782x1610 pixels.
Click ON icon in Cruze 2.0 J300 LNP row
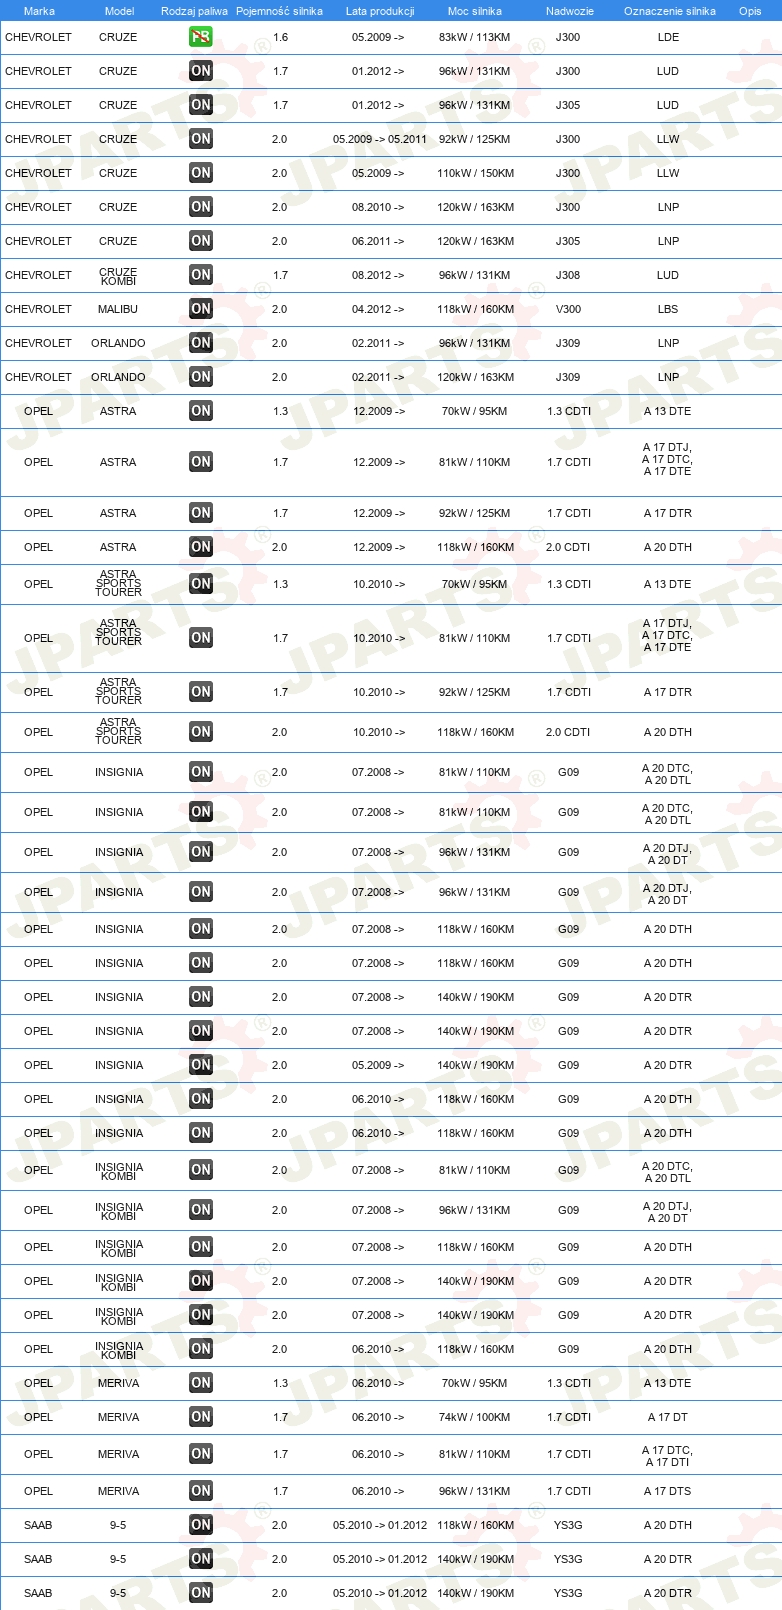201,207
